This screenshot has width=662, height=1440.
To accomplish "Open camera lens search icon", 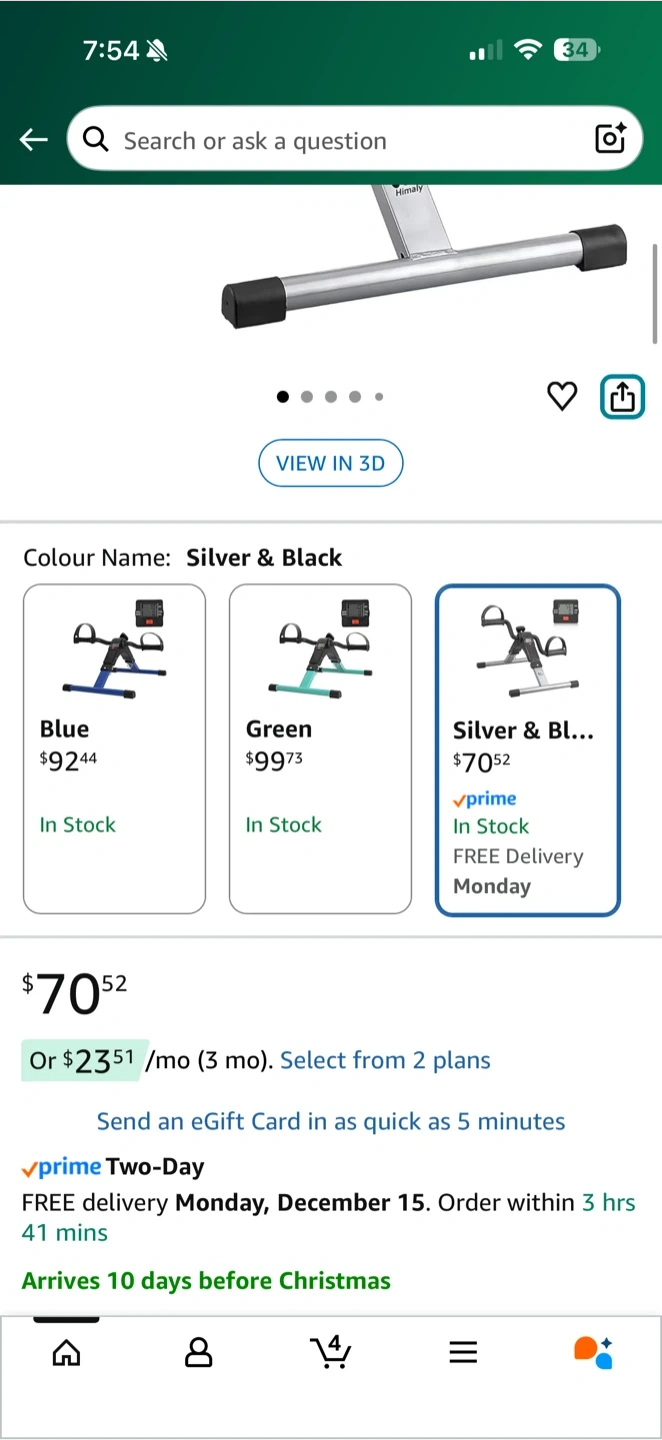I will pos(610,139).
